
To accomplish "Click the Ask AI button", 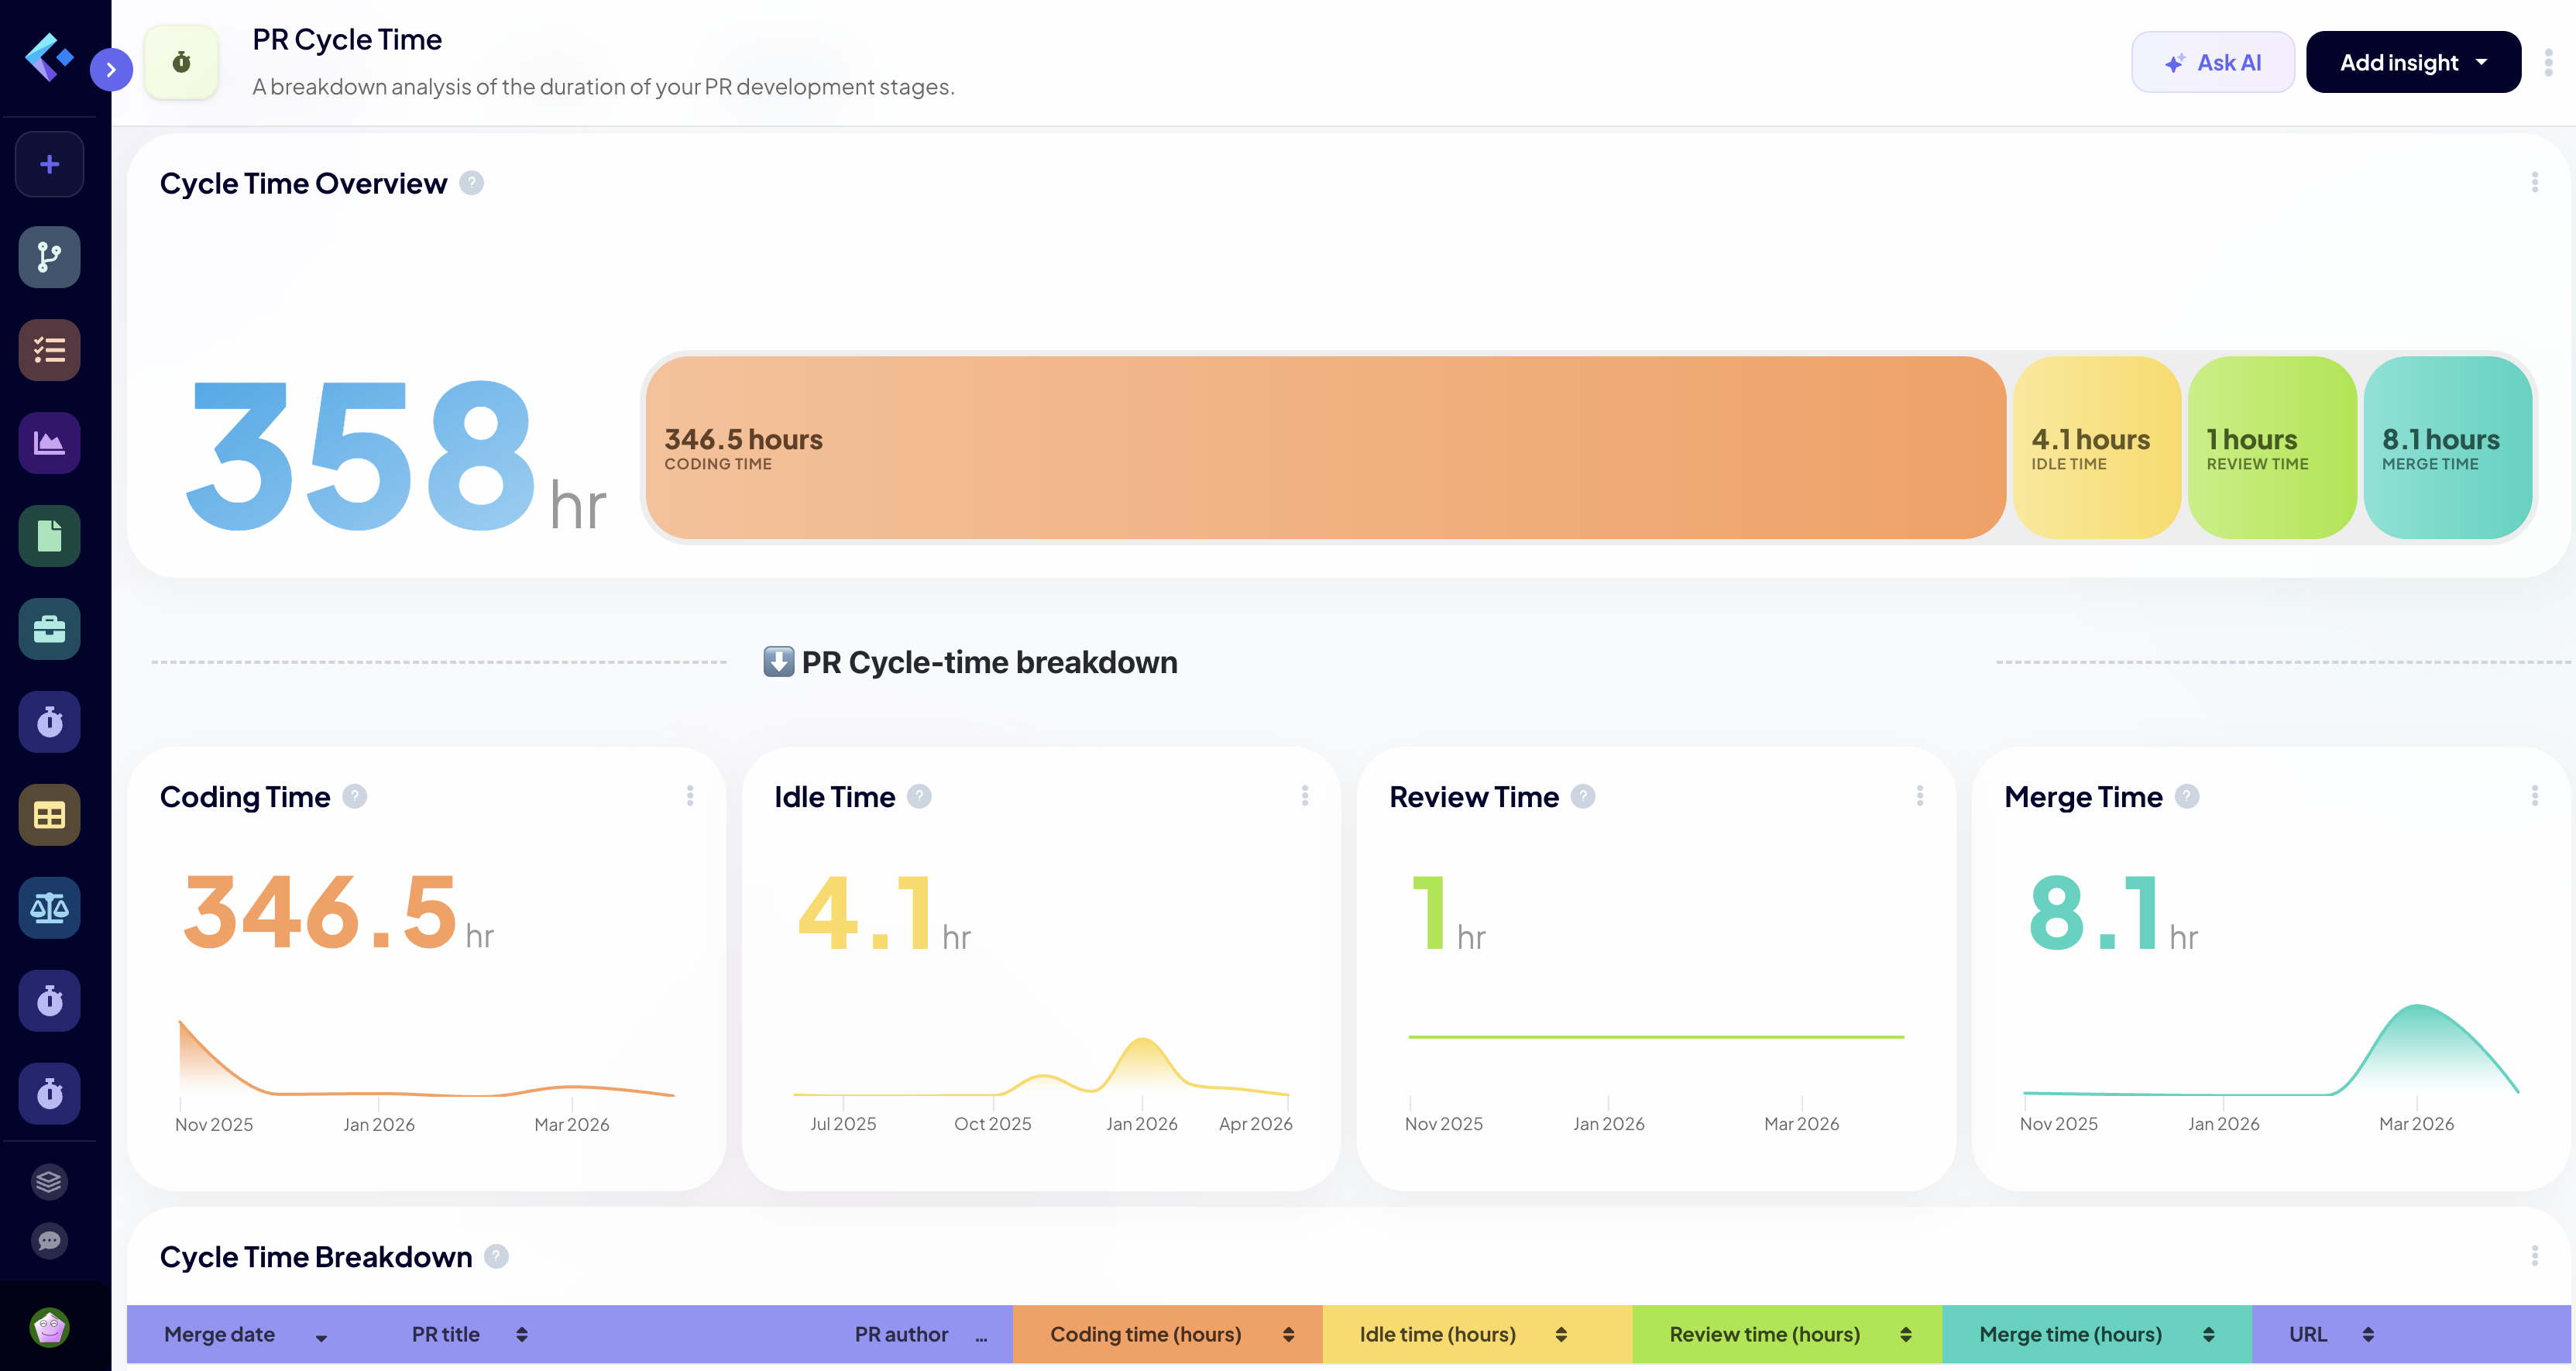I will click(x=2212, y=62).
